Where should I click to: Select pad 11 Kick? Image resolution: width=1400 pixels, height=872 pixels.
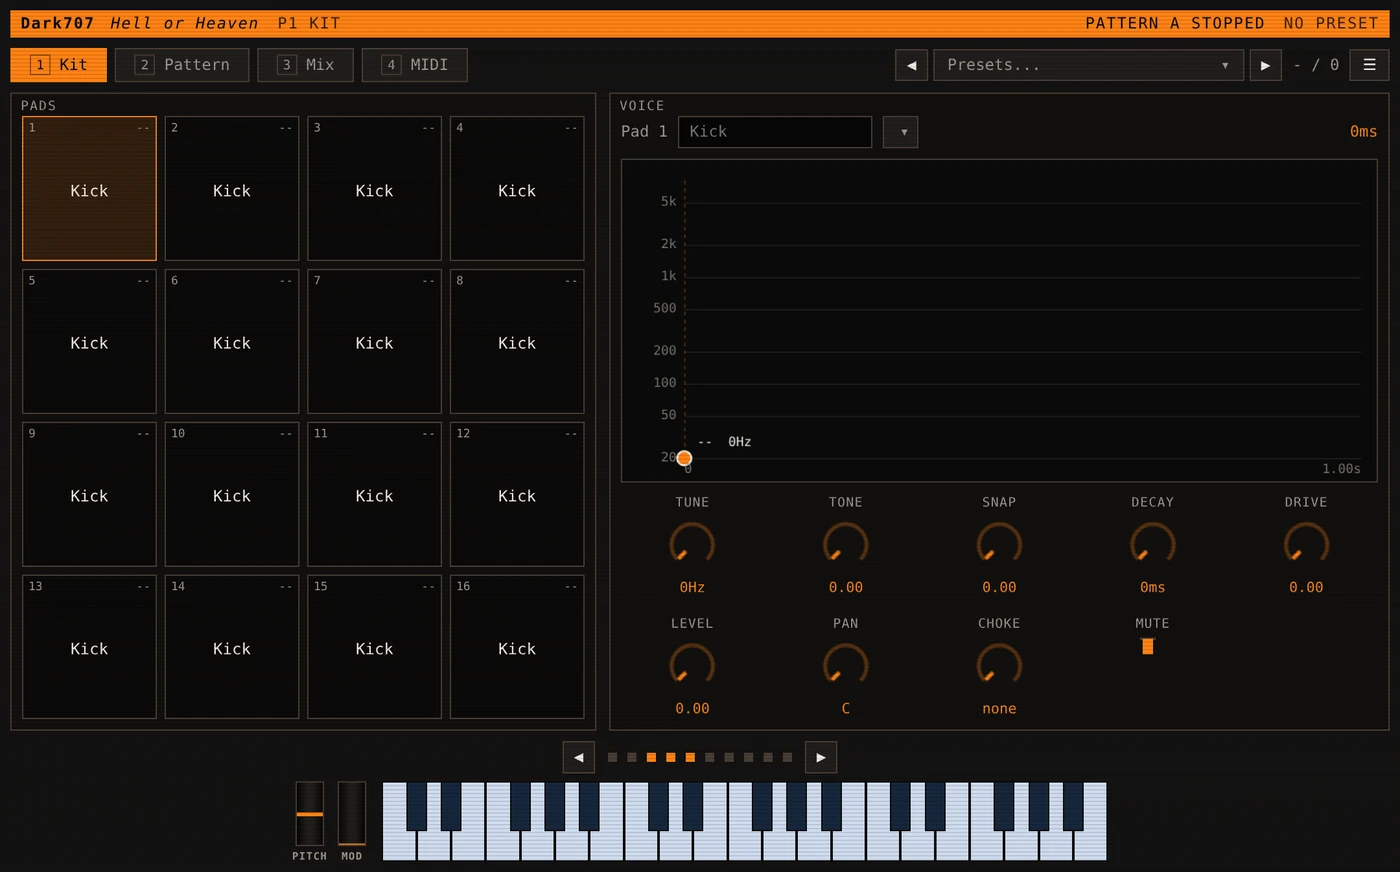374,495
